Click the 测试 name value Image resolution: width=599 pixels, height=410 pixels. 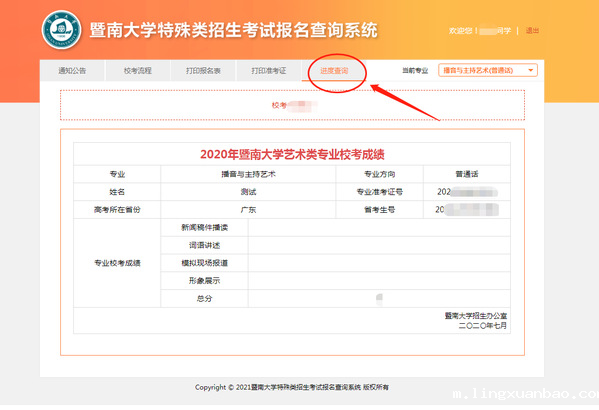(248, 192)
